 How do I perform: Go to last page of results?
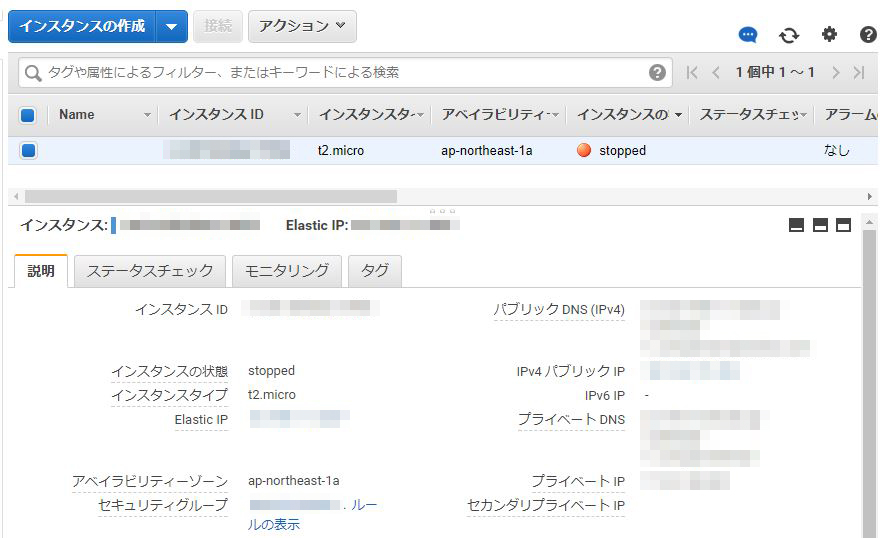[859, 72]
